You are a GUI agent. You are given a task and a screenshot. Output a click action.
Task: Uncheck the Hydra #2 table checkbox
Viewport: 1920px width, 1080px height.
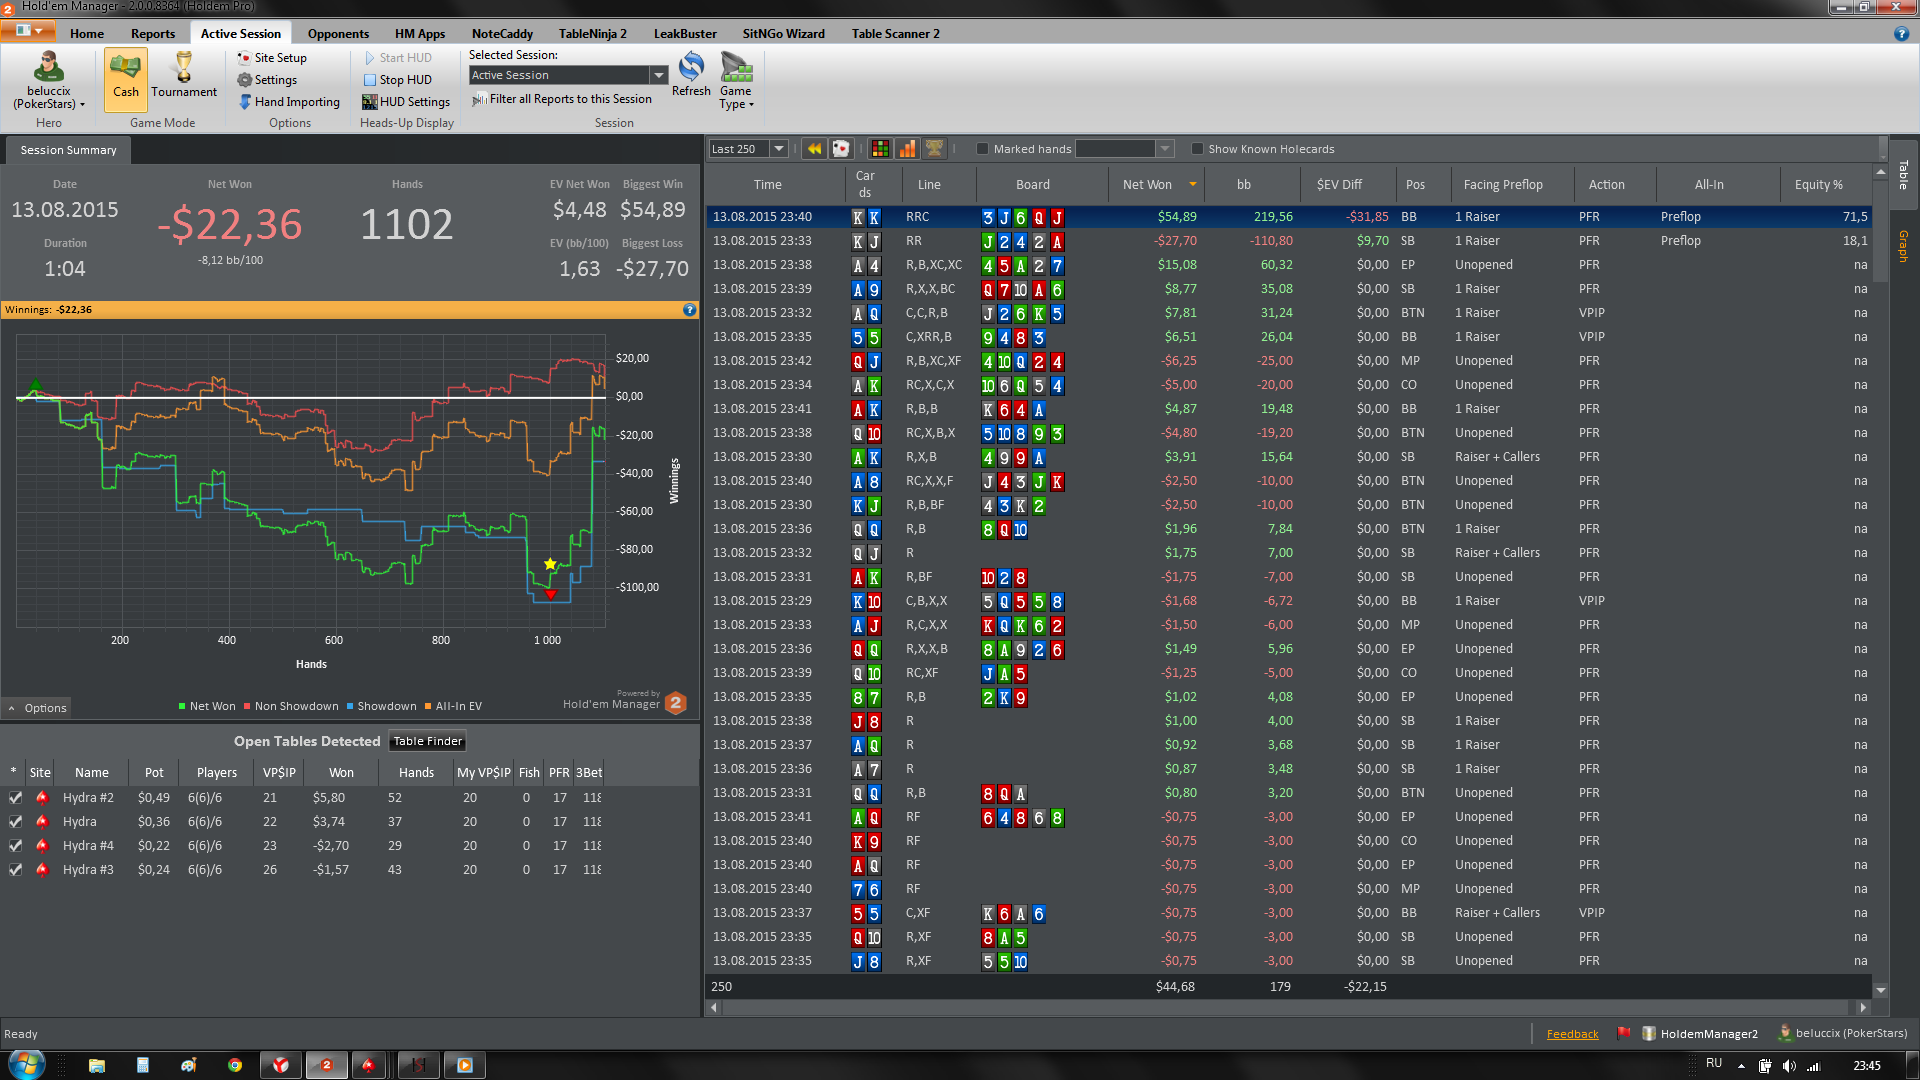coord(15,798)
